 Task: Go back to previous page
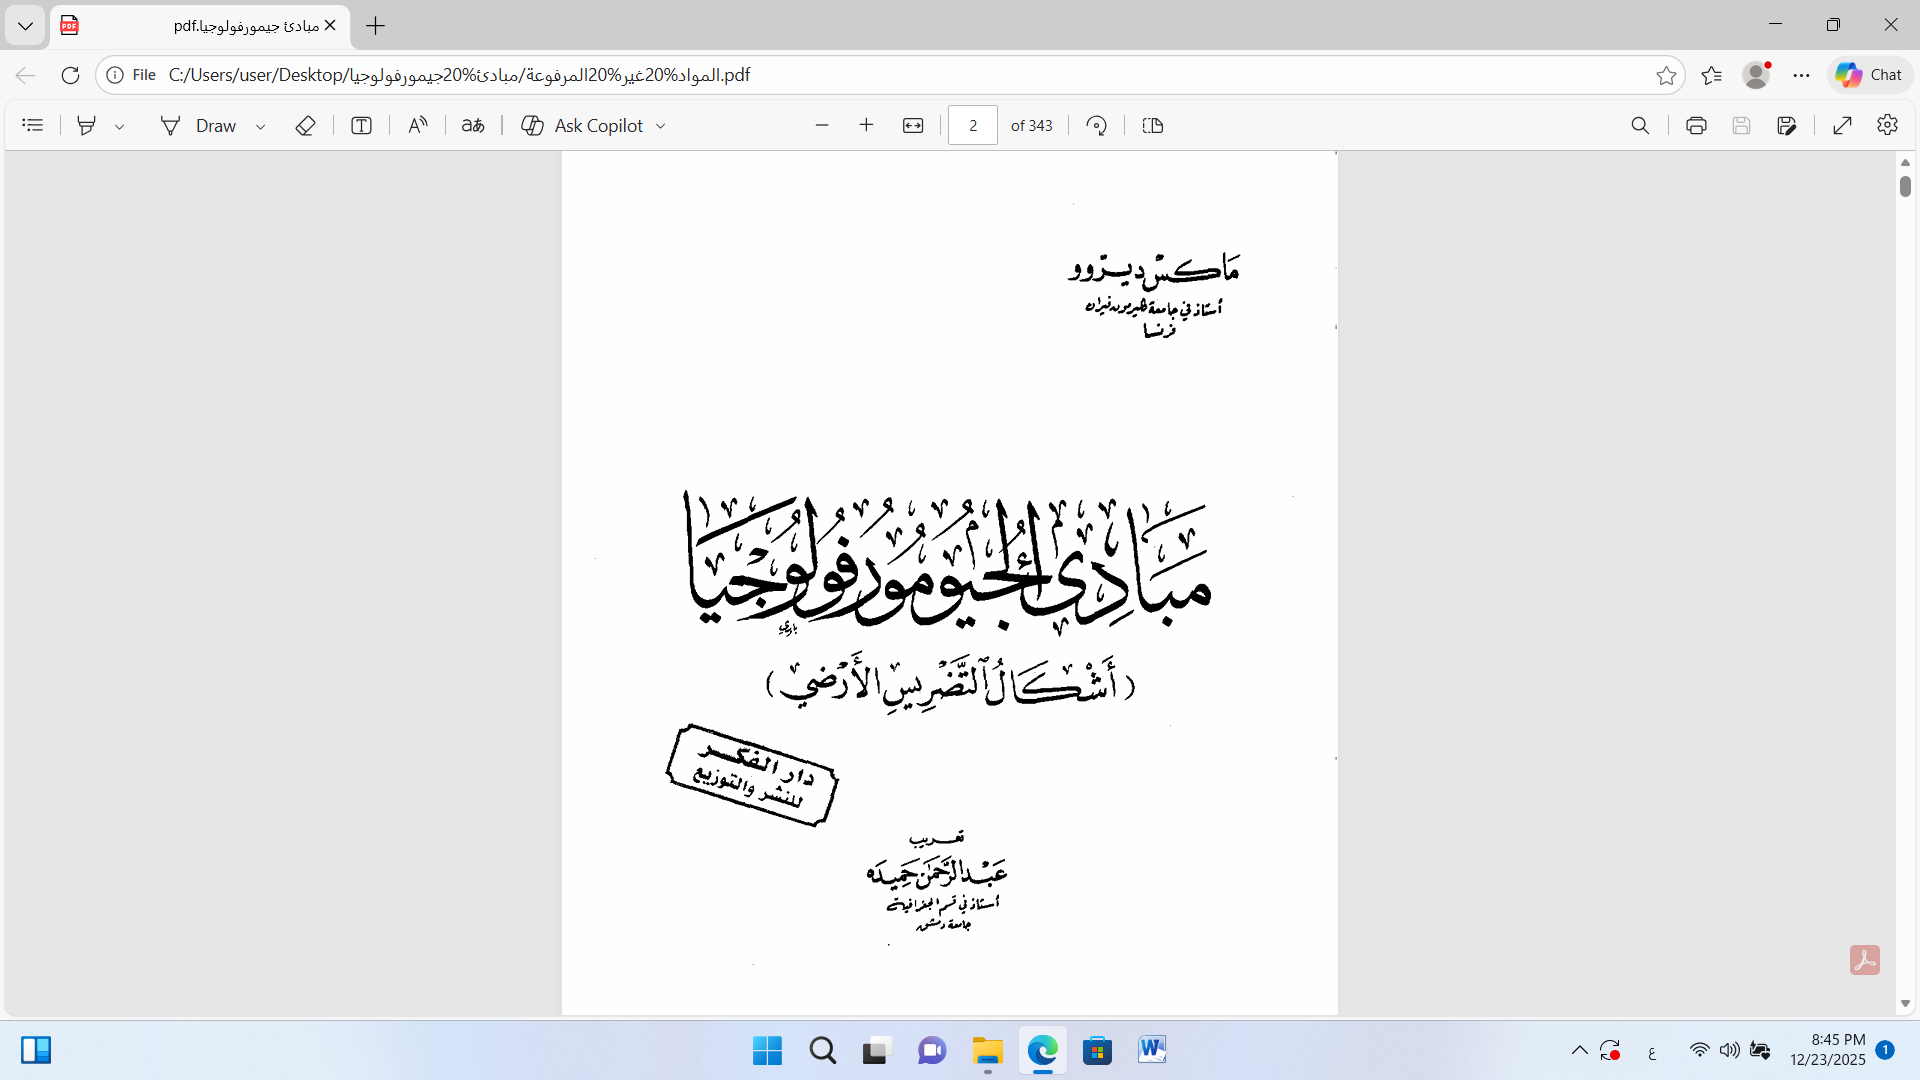point(26,75)
